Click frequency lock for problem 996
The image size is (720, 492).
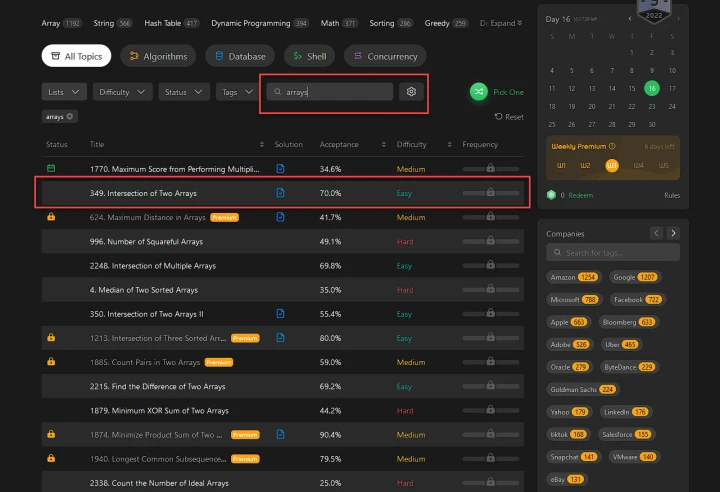490,240
